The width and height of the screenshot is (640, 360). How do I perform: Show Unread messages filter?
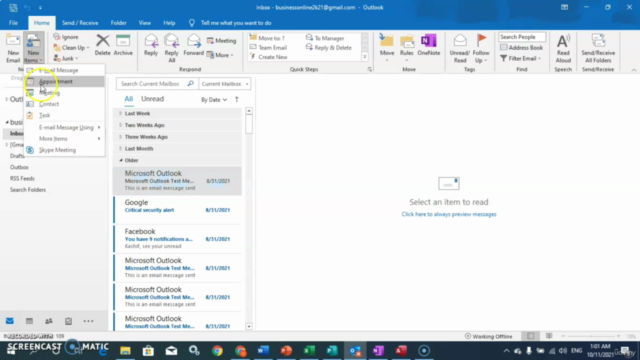(153, 99)
